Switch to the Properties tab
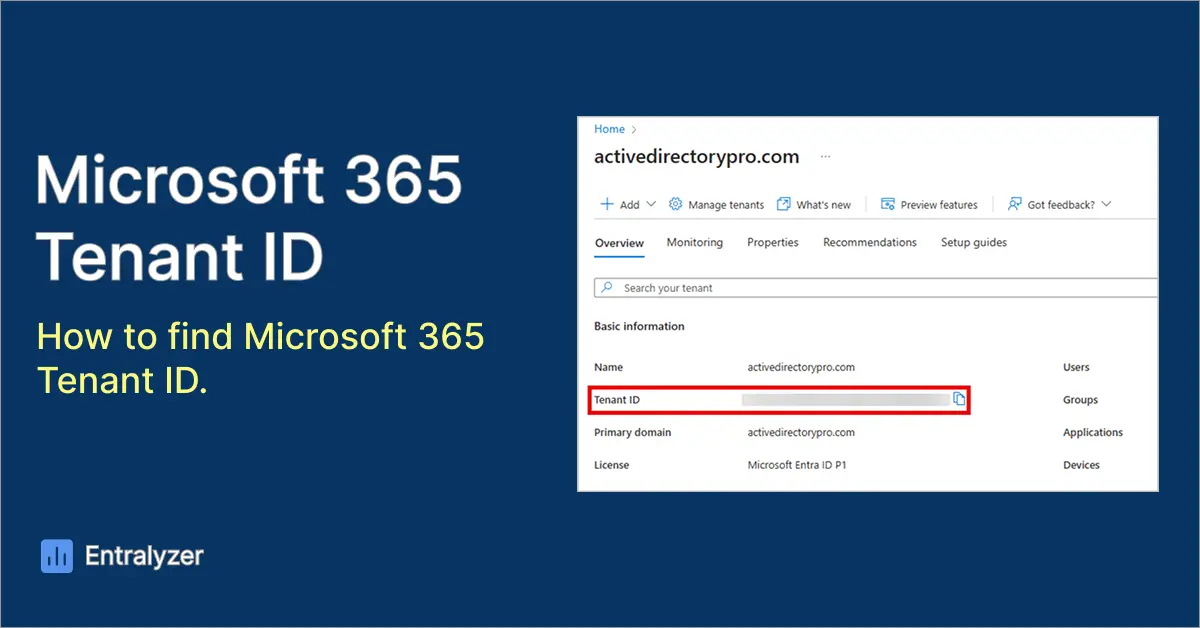Image resolution: width=1200 pixels, height=628 pixels. (x=773, y=243)
